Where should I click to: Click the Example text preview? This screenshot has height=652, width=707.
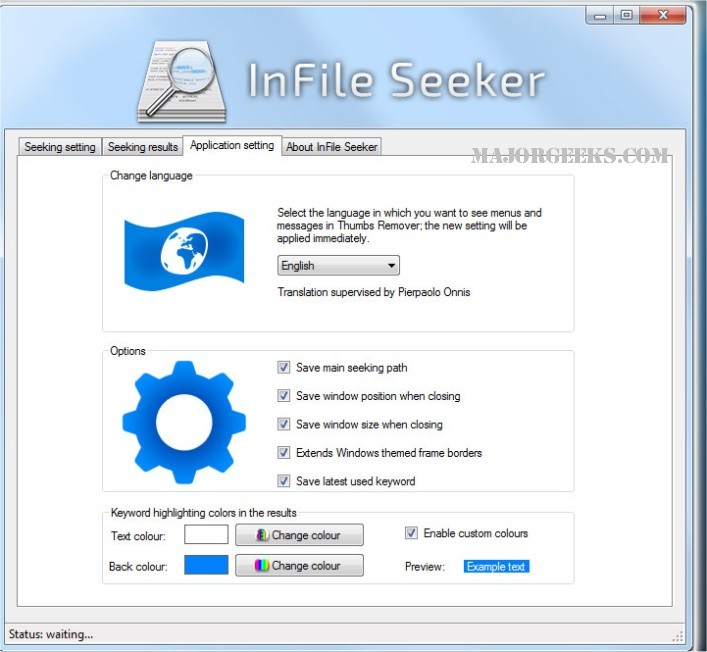[x=496, y=566]
